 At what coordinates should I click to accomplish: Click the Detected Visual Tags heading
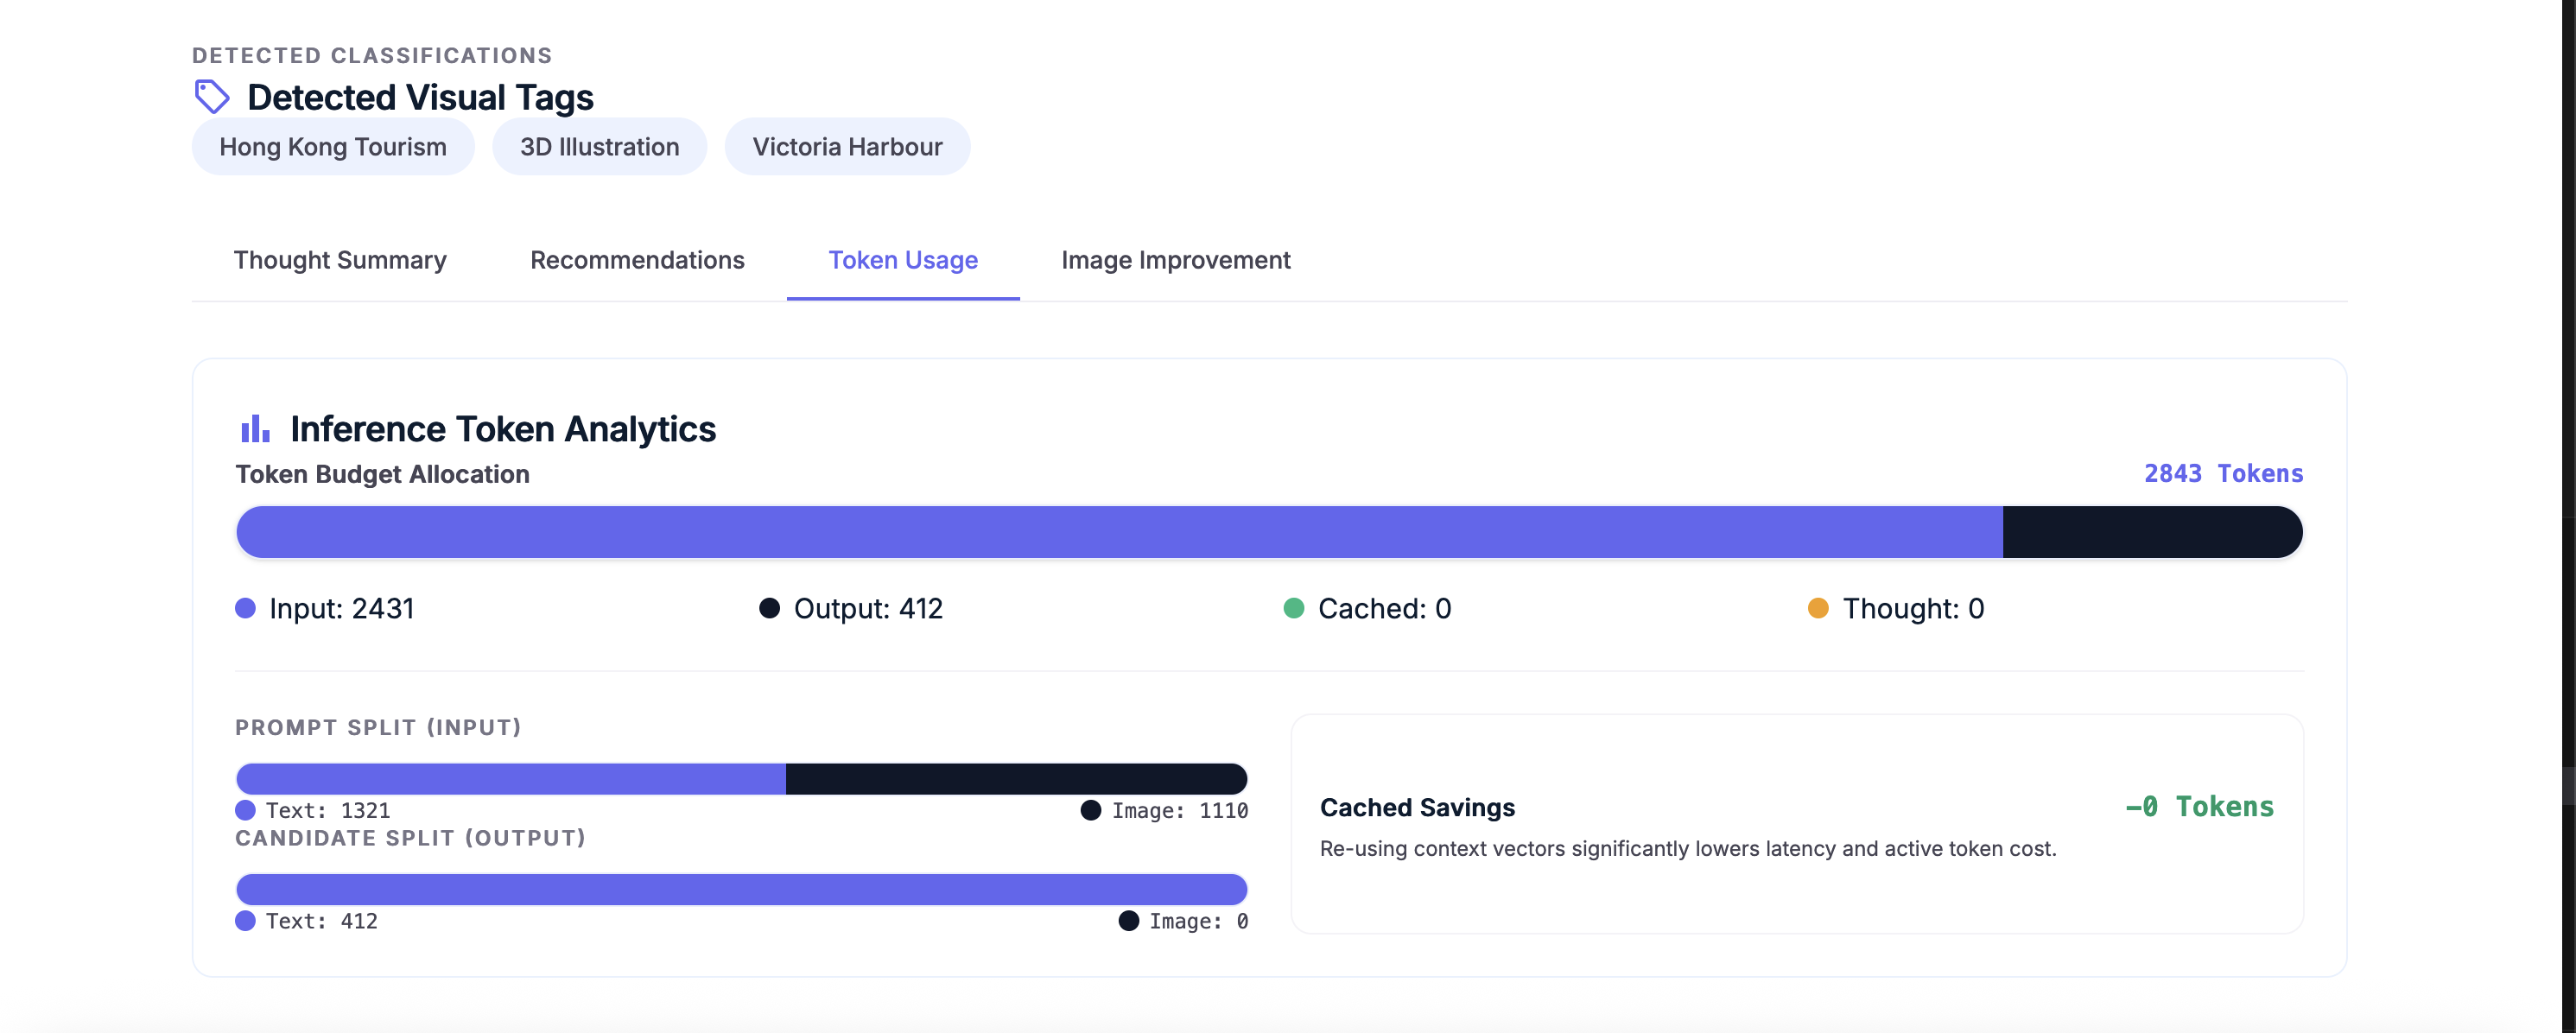pos(420,98)
